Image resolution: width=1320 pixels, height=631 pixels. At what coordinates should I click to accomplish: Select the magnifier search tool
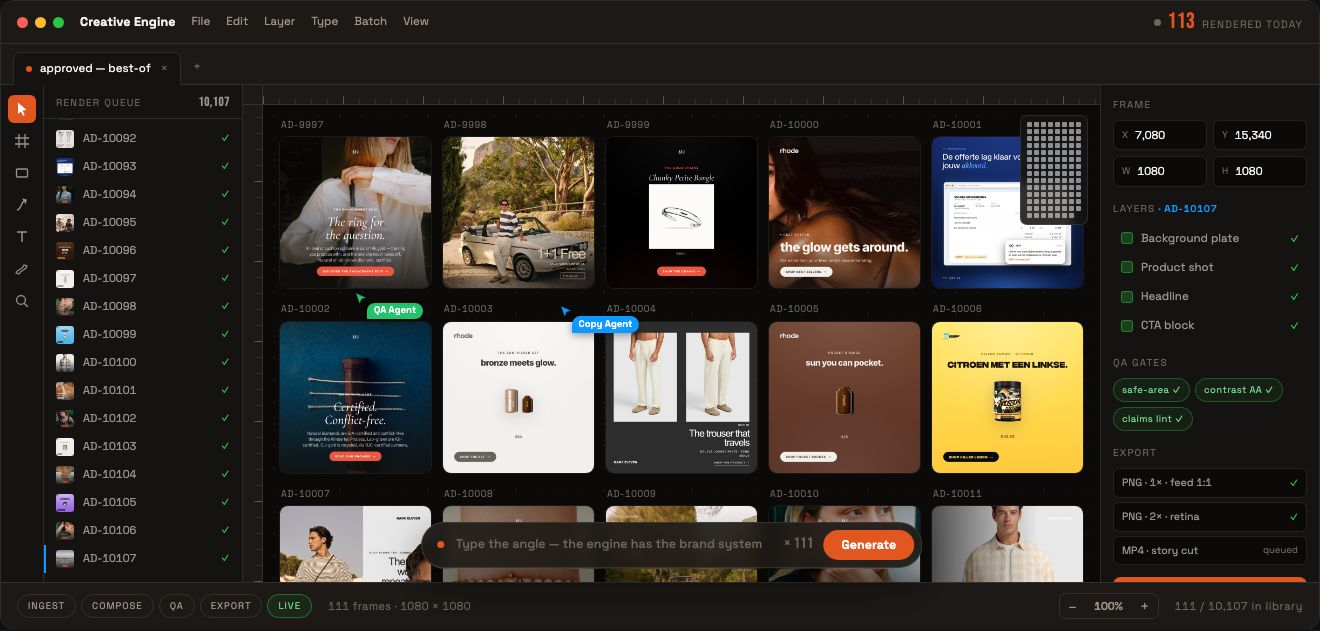[22, 301]
